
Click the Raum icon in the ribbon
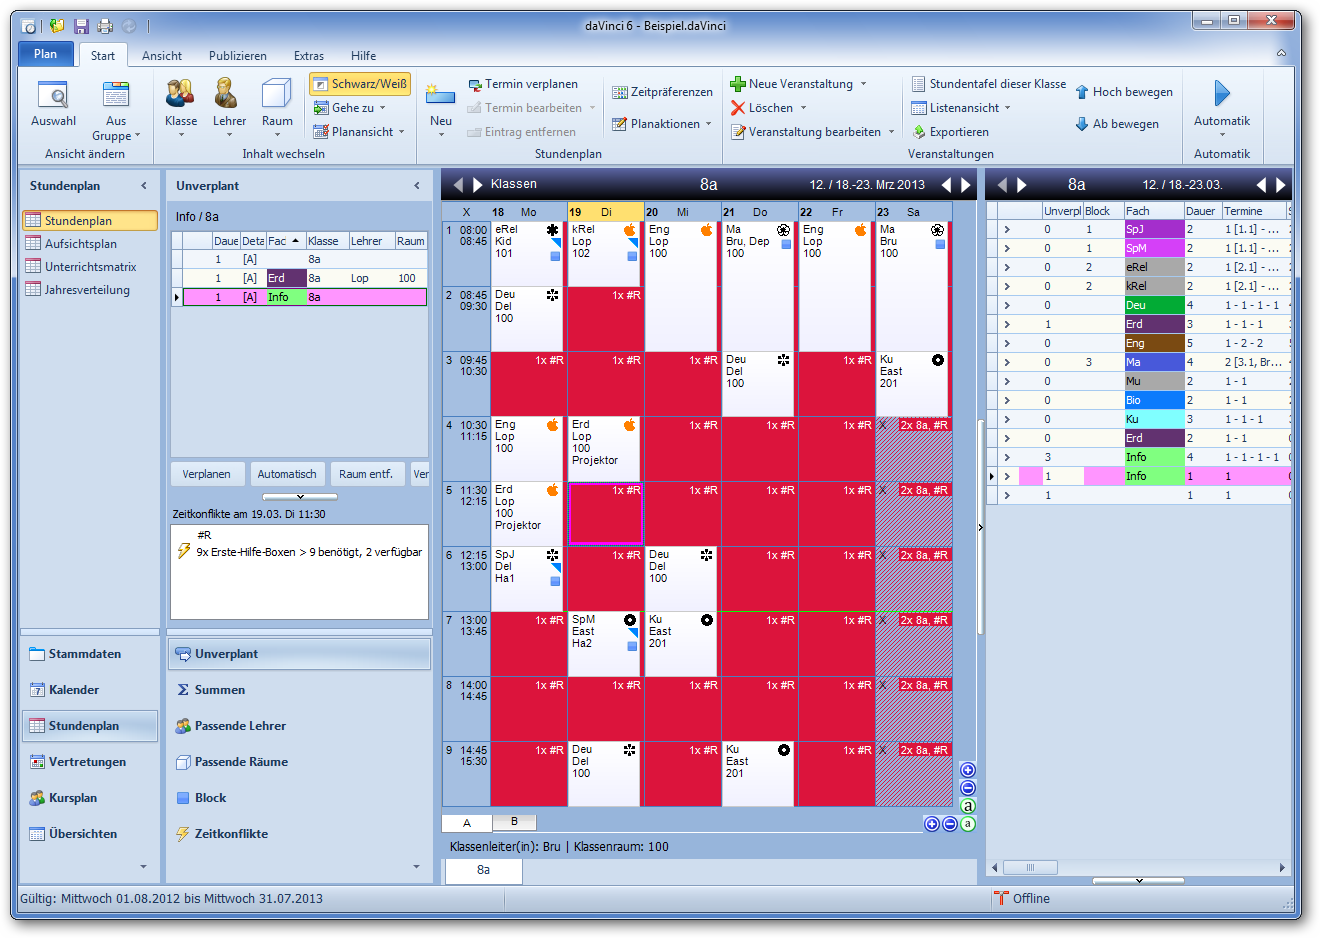pyautogui.click(x=277, y=96)
